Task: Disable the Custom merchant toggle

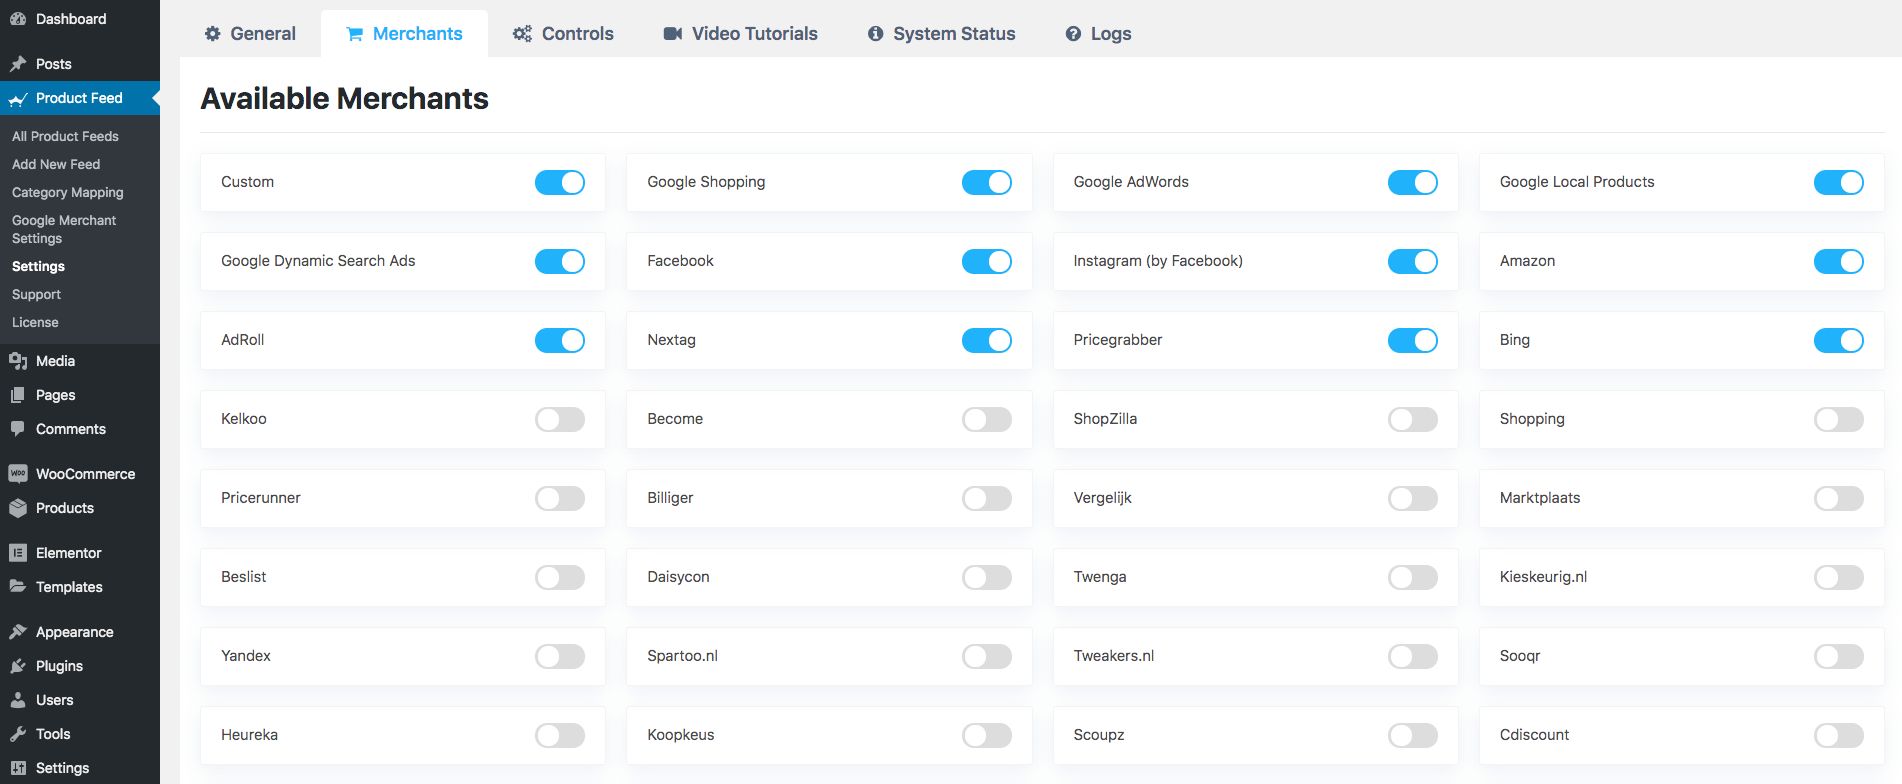Action: pyautogui.click(x=560, y=182)
